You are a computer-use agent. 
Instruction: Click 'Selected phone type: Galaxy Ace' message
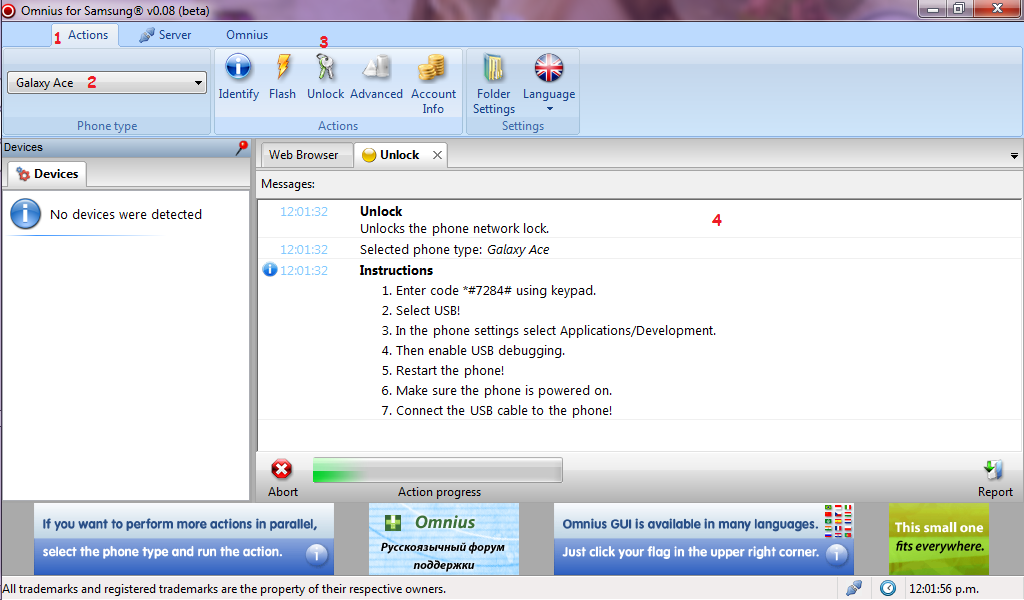(x=455, y=249)
